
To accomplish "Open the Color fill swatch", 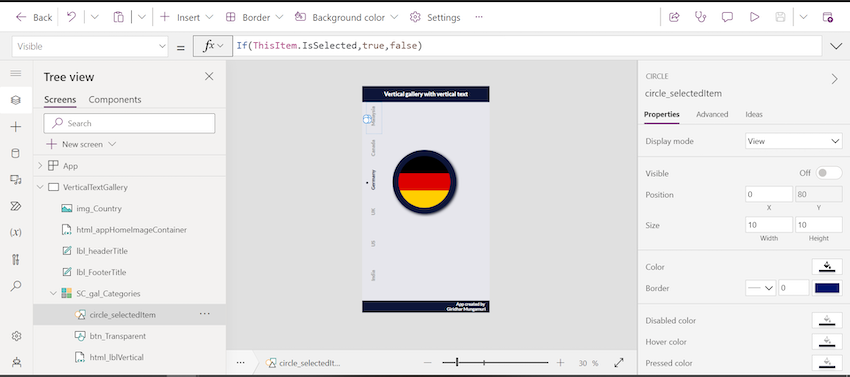I will pyautogui.click(x=827, y=267).
